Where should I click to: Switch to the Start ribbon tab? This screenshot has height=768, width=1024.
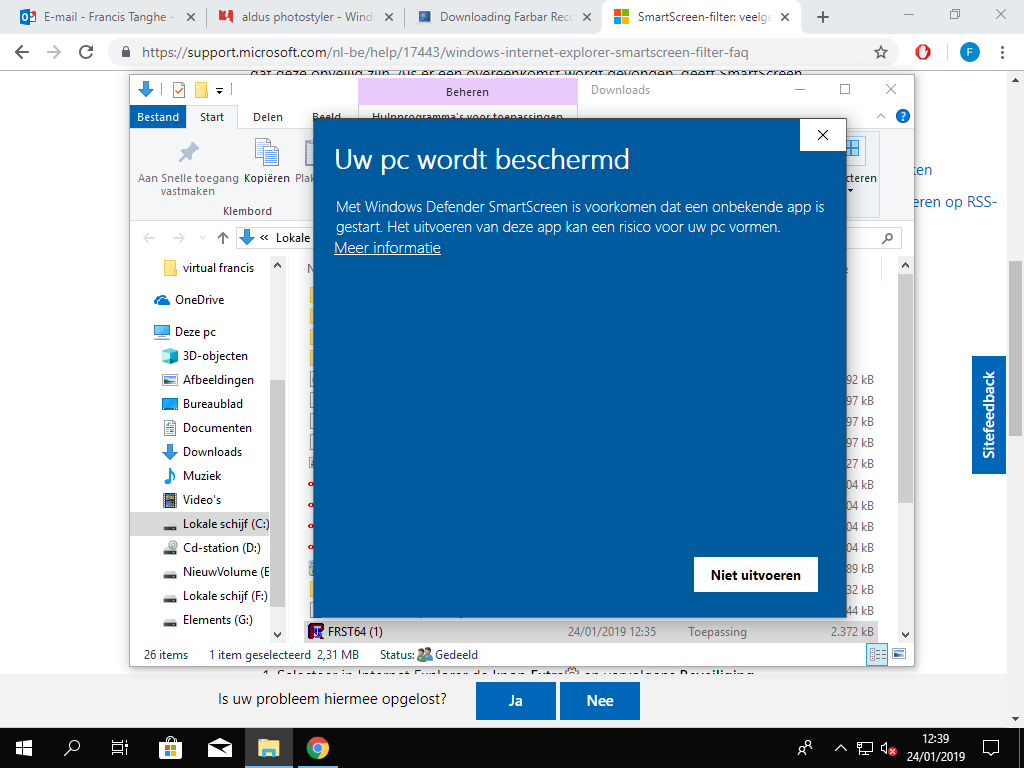pos(212,117)
